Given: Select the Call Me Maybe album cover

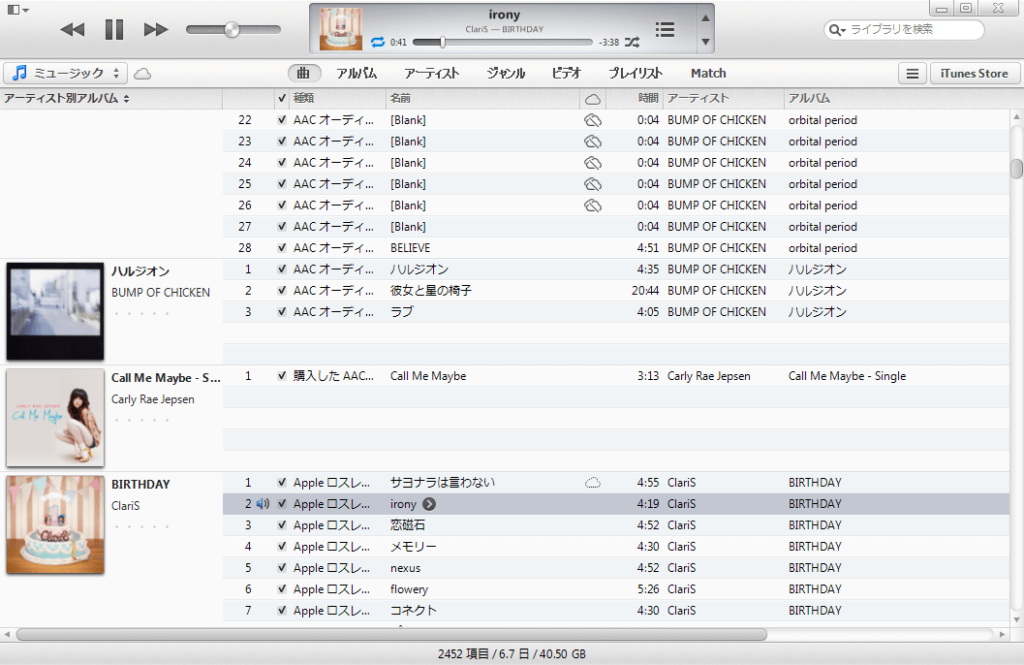Looking at the screenshot, I should pos(56,418).
